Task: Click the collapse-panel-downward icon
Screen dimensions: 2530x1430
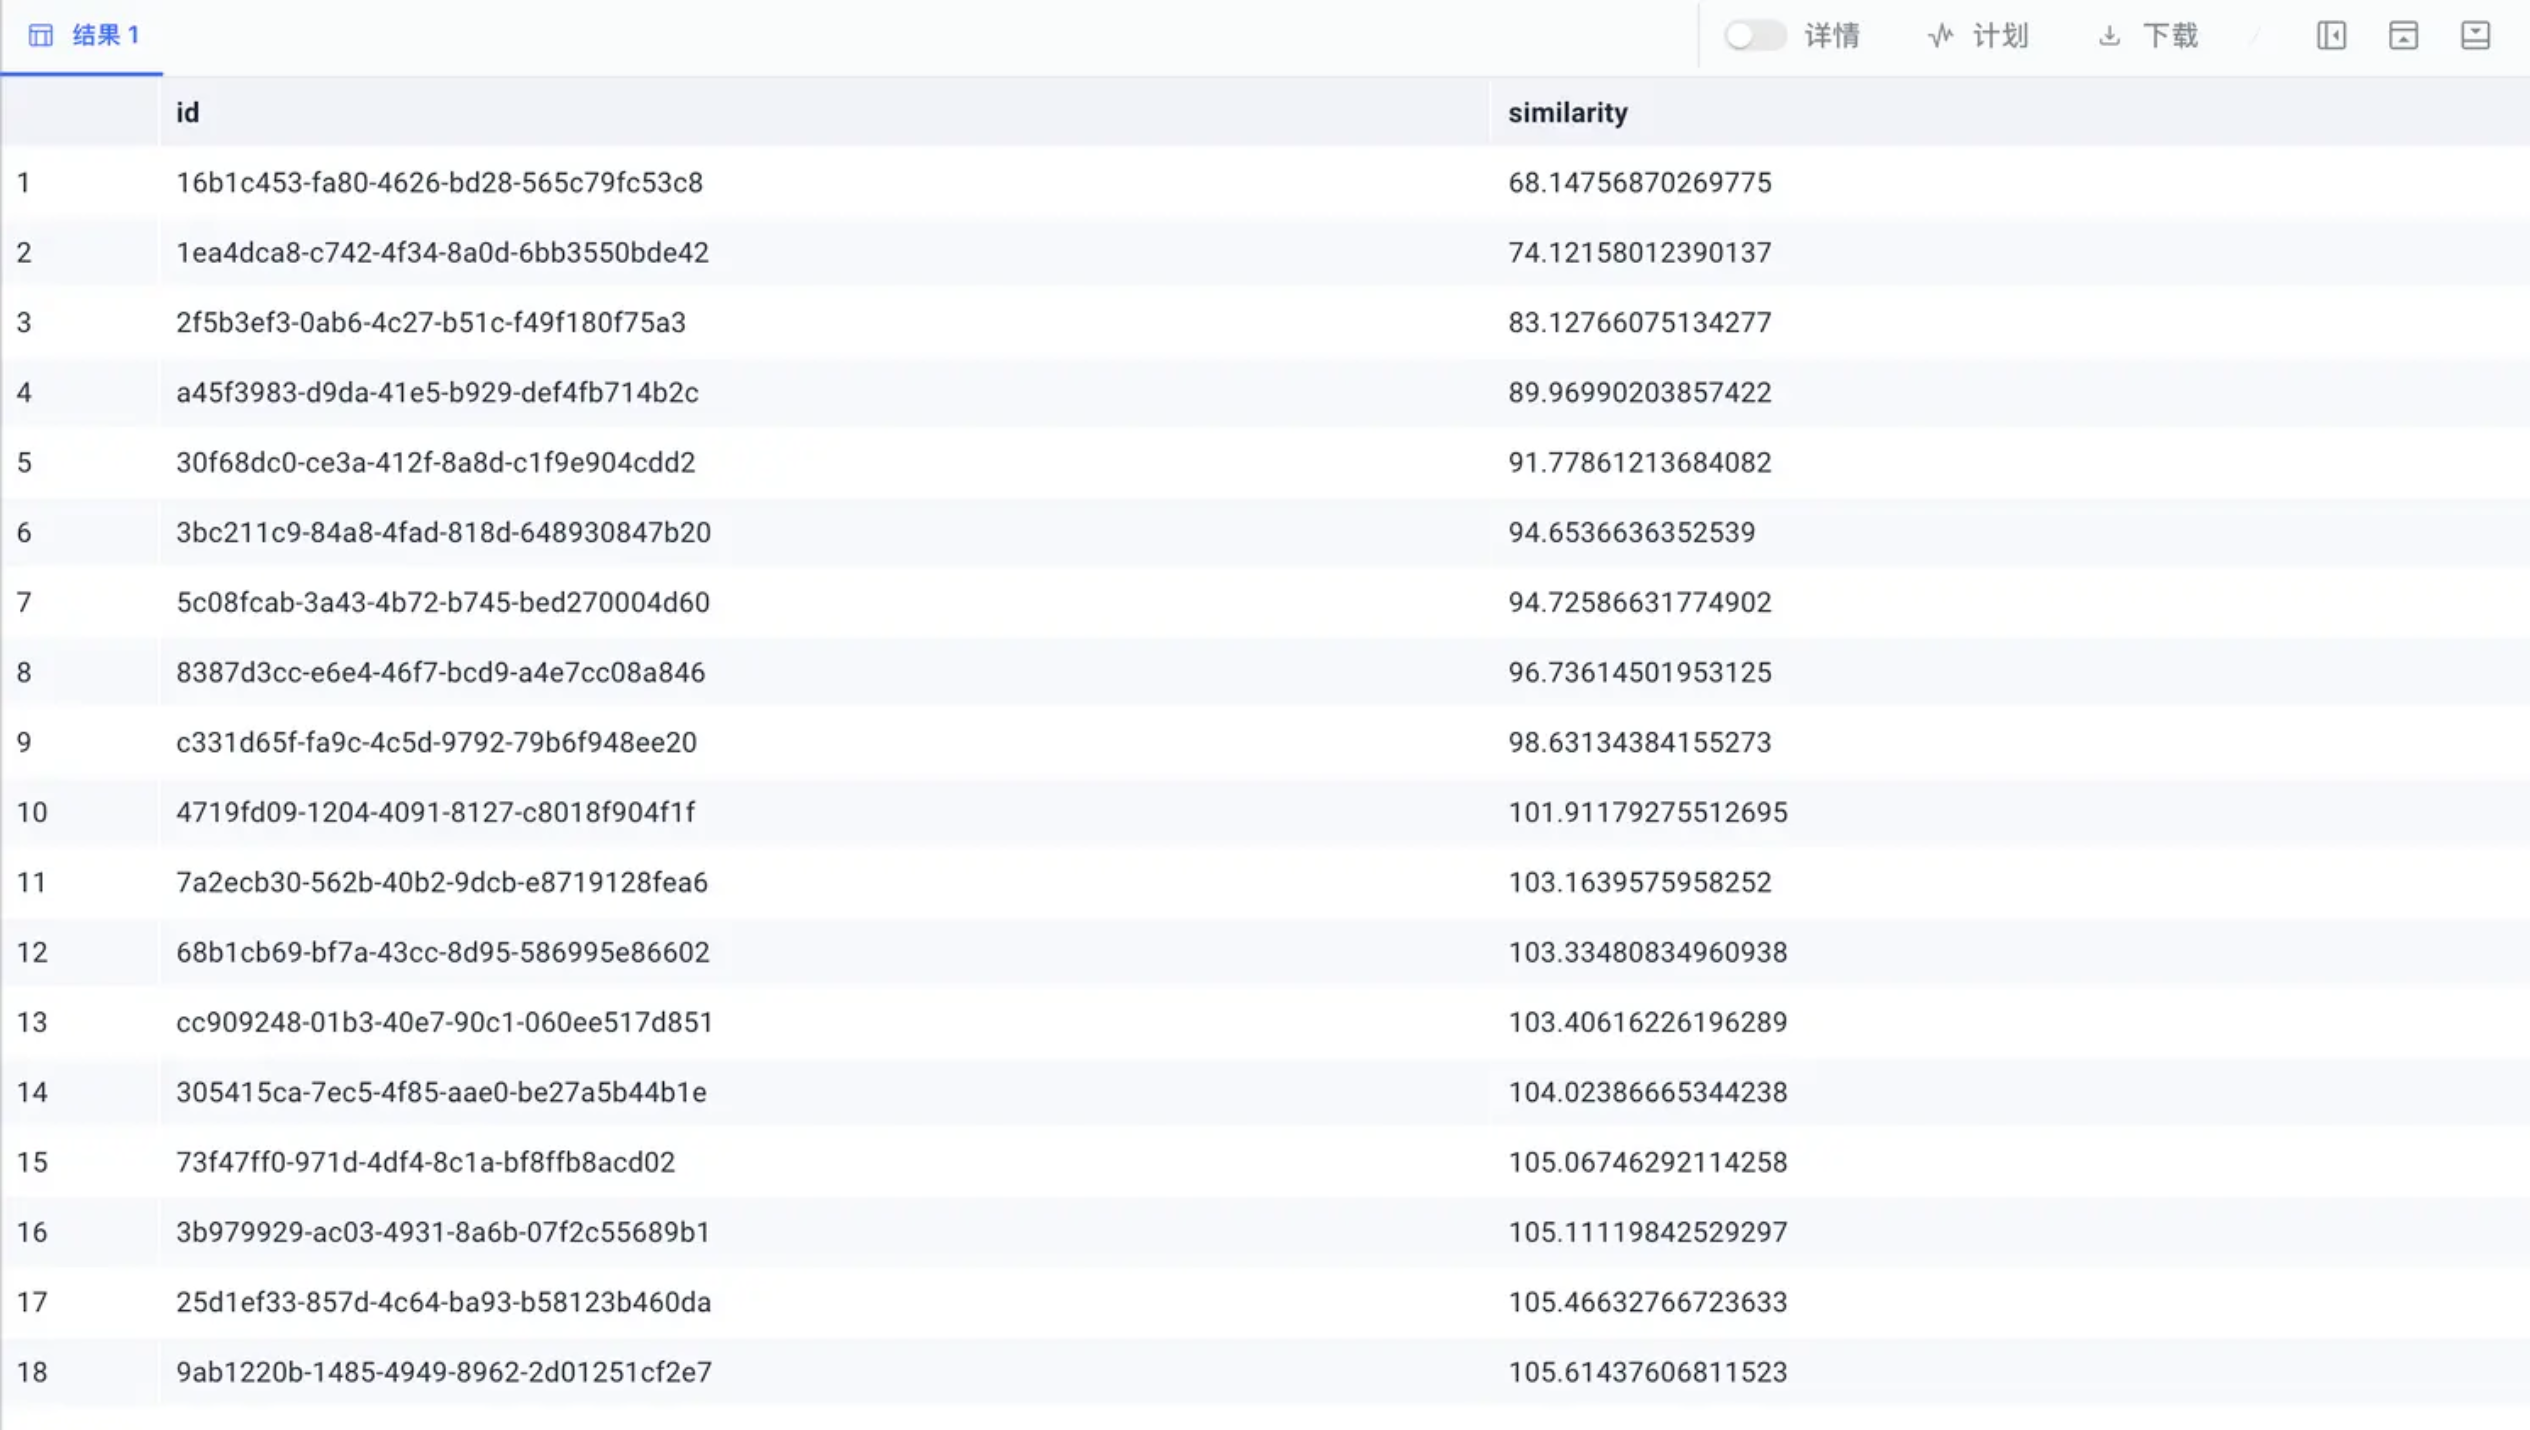Action: click(2475, 36)
